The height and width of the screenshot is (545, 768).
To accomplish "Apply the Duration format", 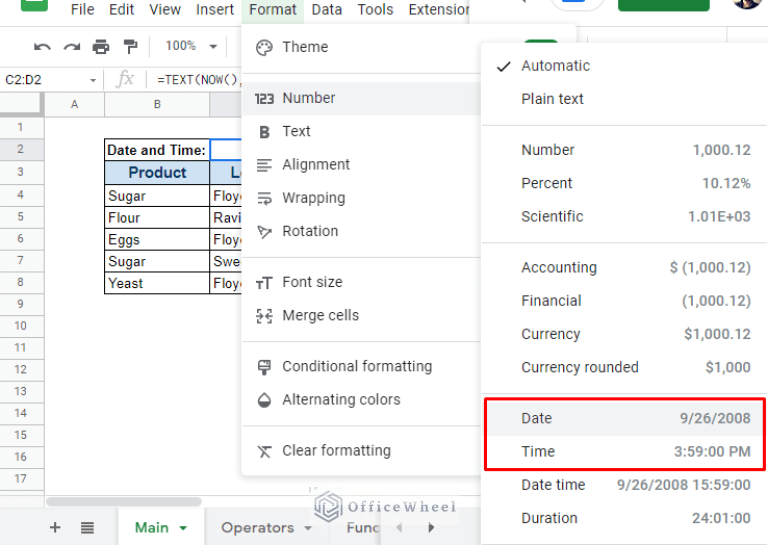I will pyautogui.click(x=624, y=518).
